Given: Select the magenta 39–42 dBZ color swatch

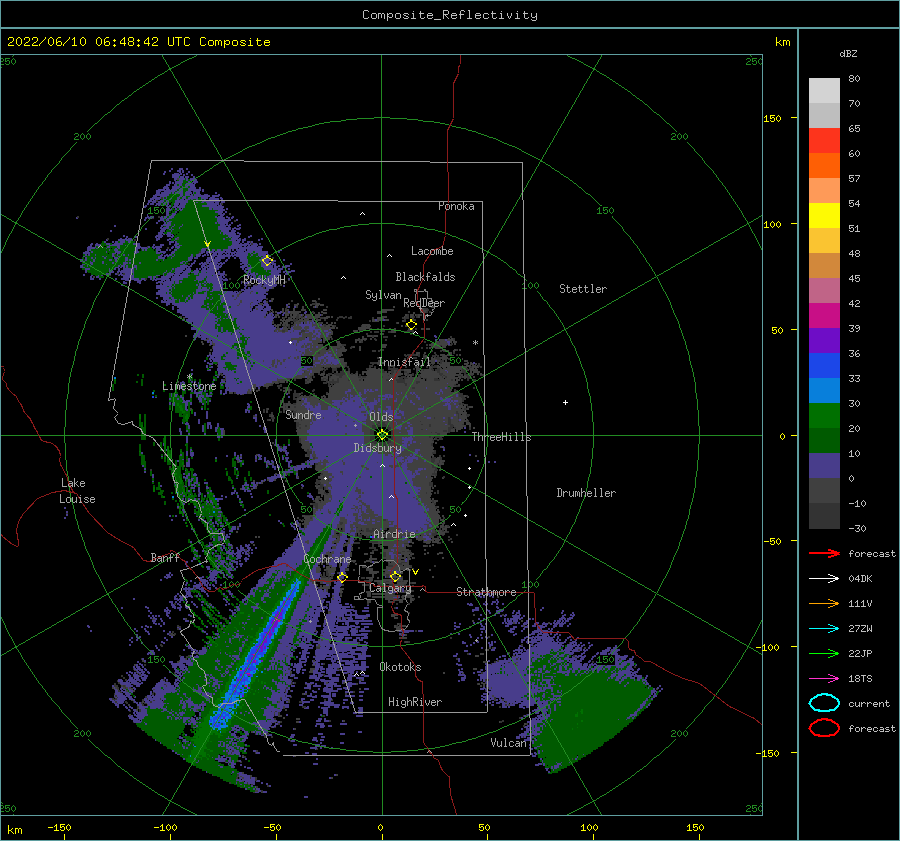Looking at the screenshot, I should tap(824, 316).
